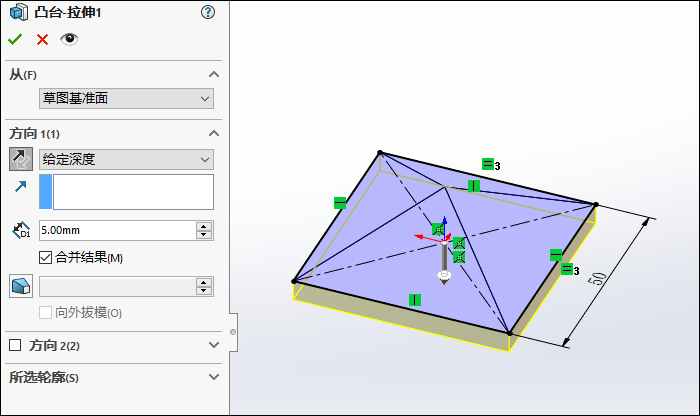The width and height of the screenshot is (700, 416).
Task: Expand the 方向 2(2) section
Action: coord(214,345)
